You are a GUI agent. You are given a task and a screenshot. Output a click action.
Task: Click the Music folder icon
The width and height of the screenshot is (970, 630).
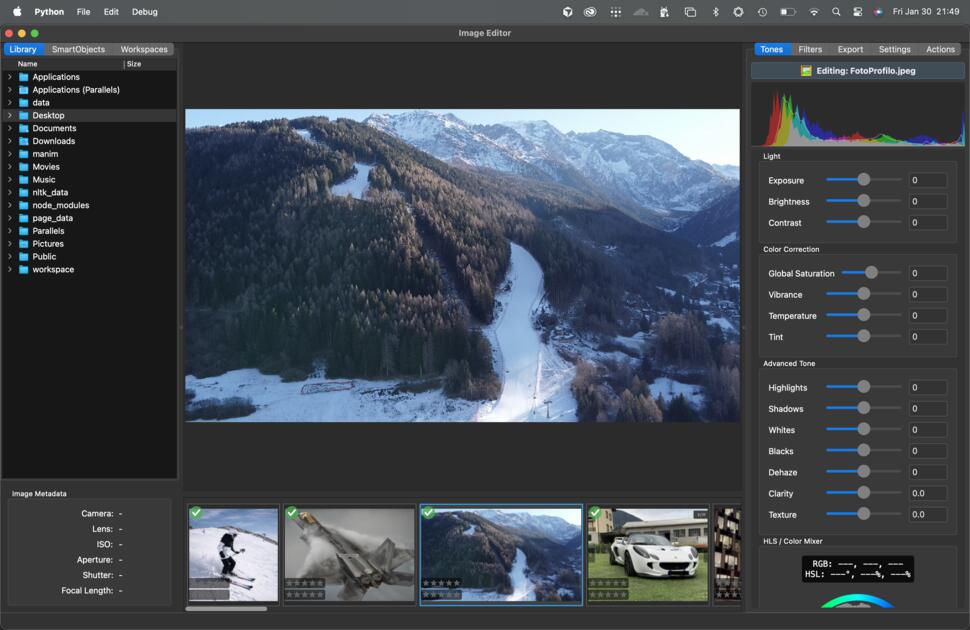(x=24, y=179)
